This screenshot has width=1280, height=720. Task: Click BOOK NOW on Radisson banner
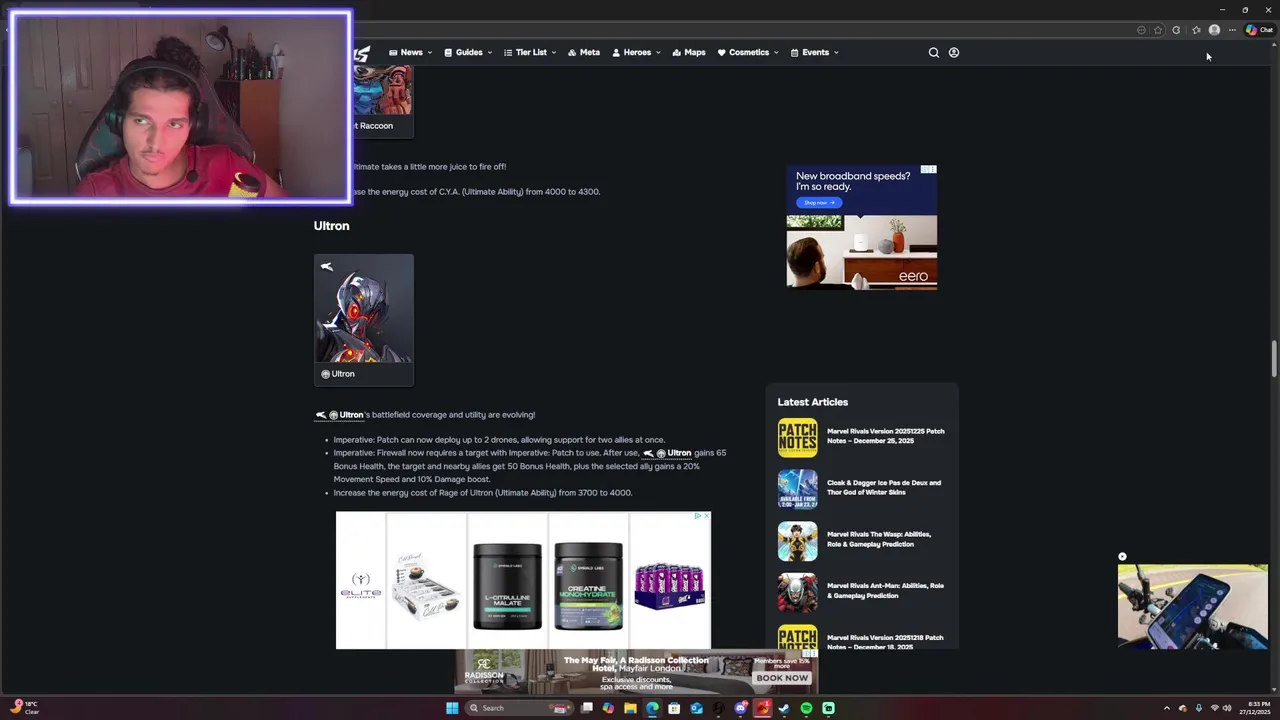pos(782,678)
